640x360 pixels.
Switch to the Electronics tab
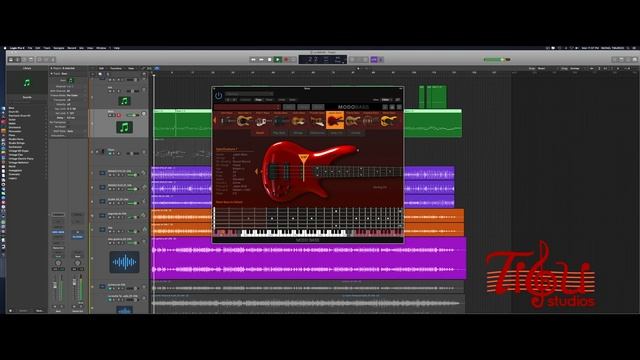point(317,133)
